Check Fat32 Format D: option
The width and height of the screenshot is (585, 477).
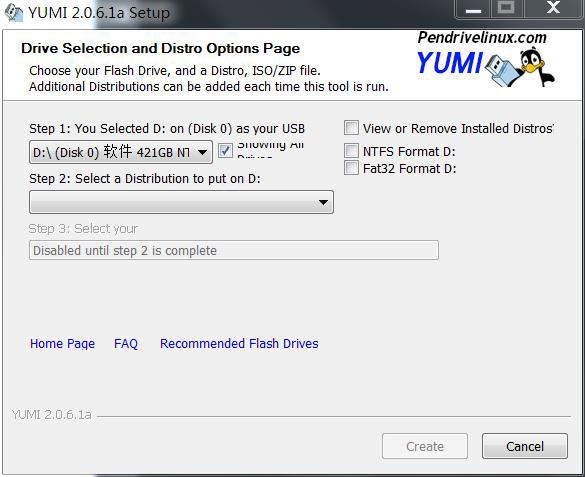pos(351,168)
